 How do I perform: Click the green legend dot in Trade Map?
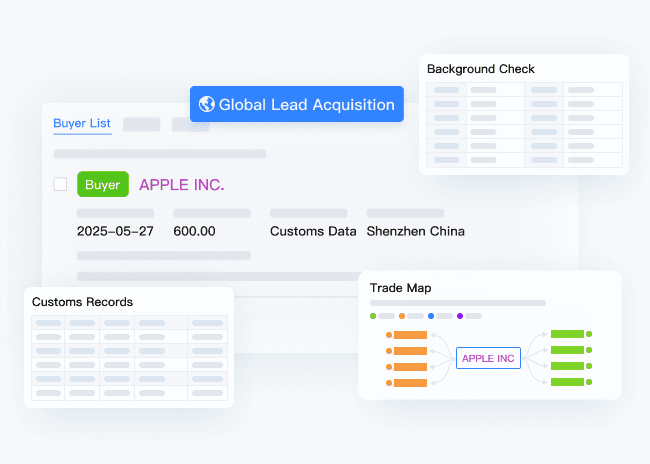tap(373, 316)
